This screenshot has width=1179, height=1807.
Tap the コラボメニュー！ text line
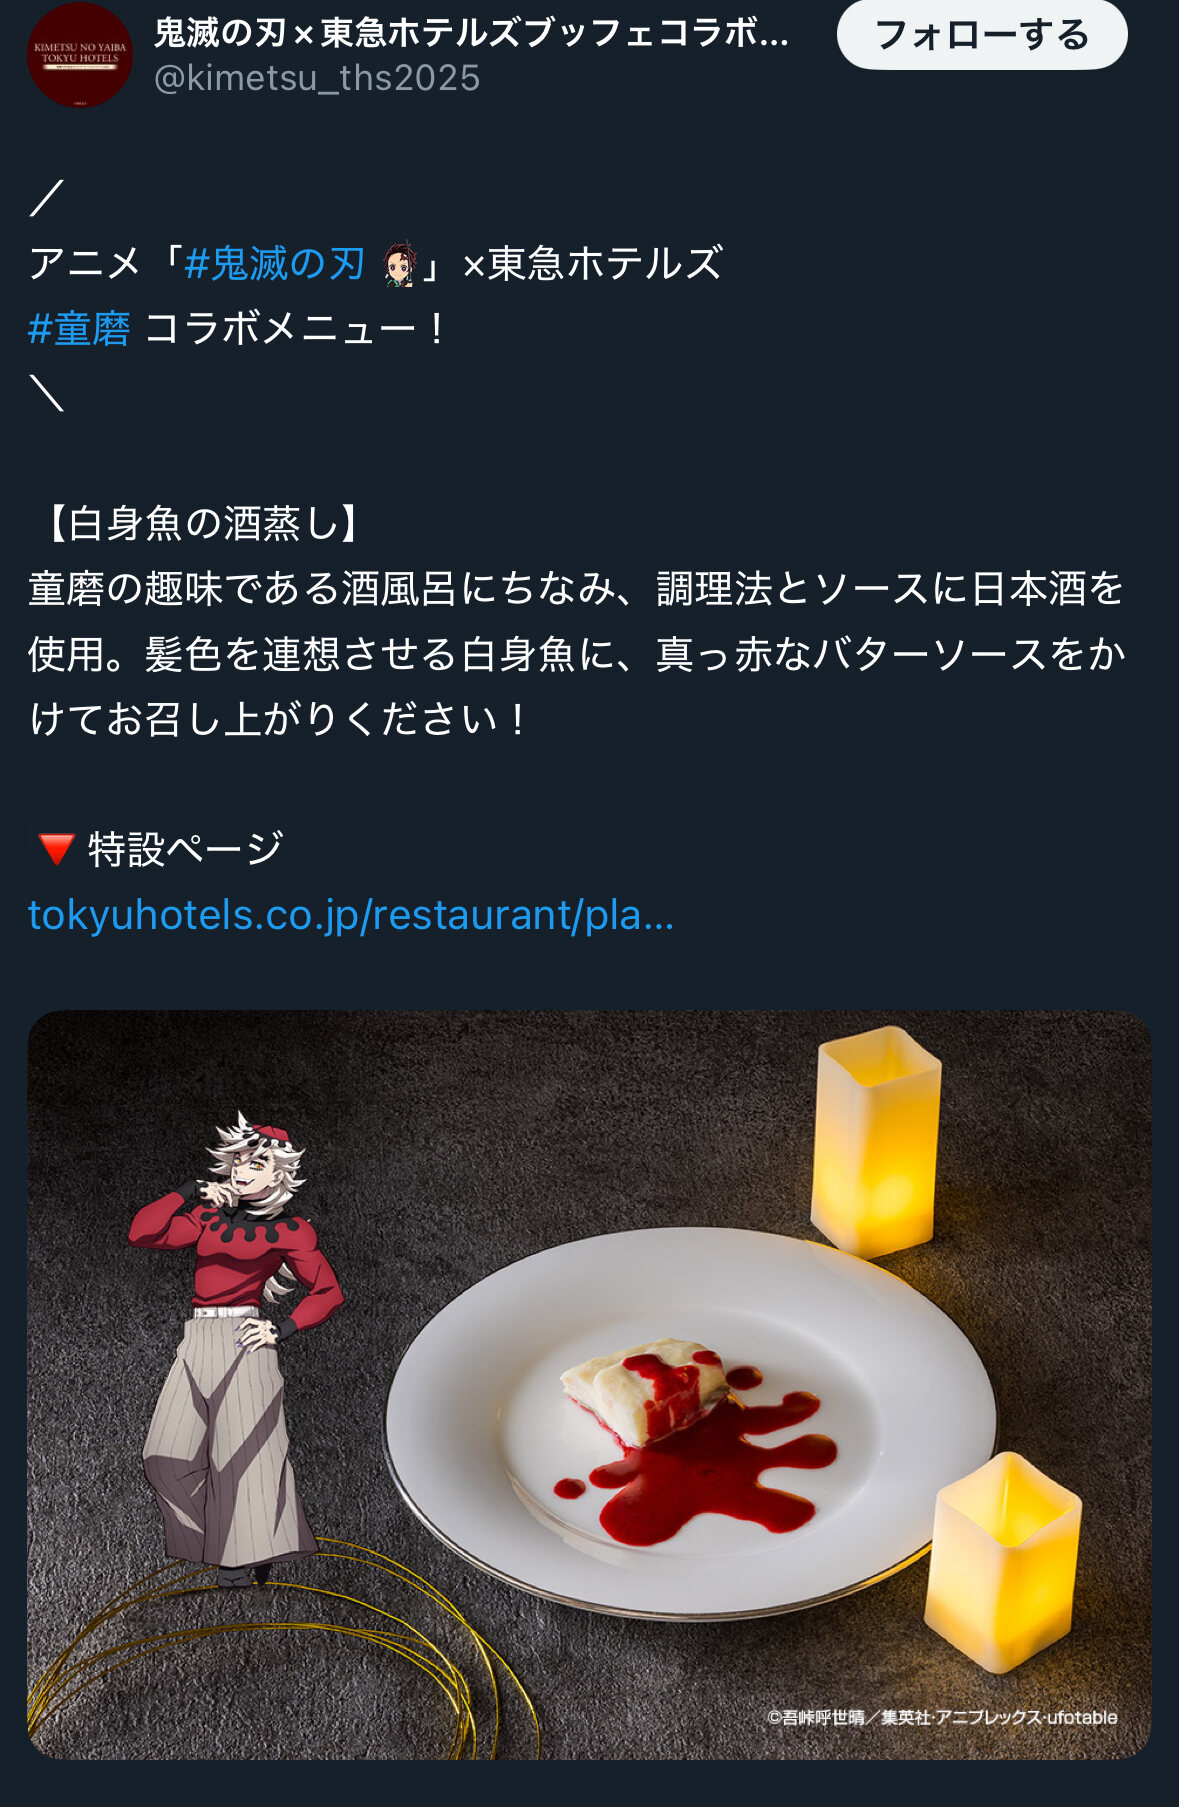coord(298,329)
